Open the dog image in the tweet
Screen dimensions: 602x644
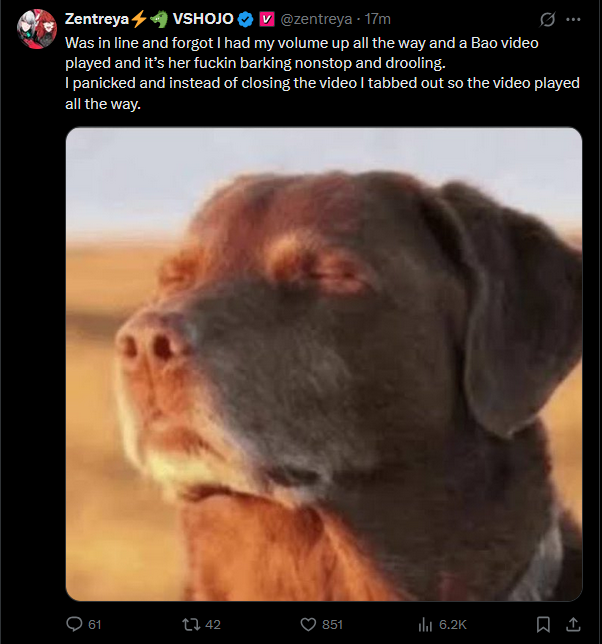(x=324, y=364)
